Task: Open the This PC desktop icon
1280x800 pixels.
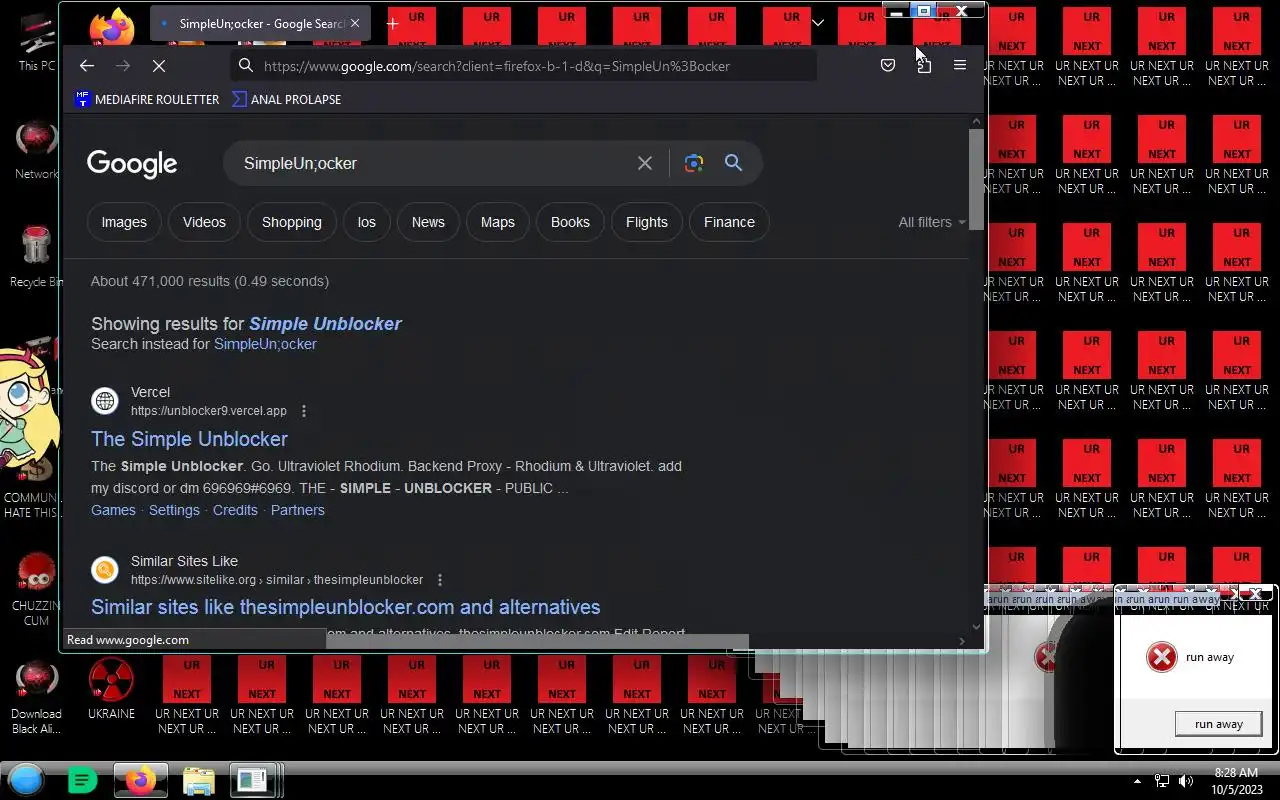Action: tap(36, 42)
